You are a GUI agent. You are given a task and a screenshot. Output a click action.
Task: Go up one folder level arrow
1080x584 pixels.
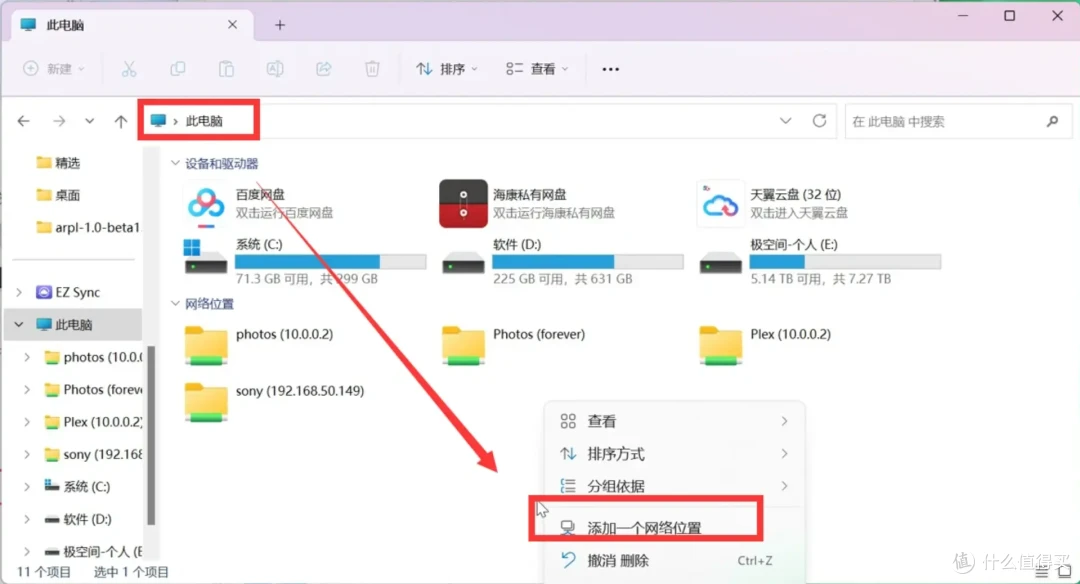click(x=121, y=121)
